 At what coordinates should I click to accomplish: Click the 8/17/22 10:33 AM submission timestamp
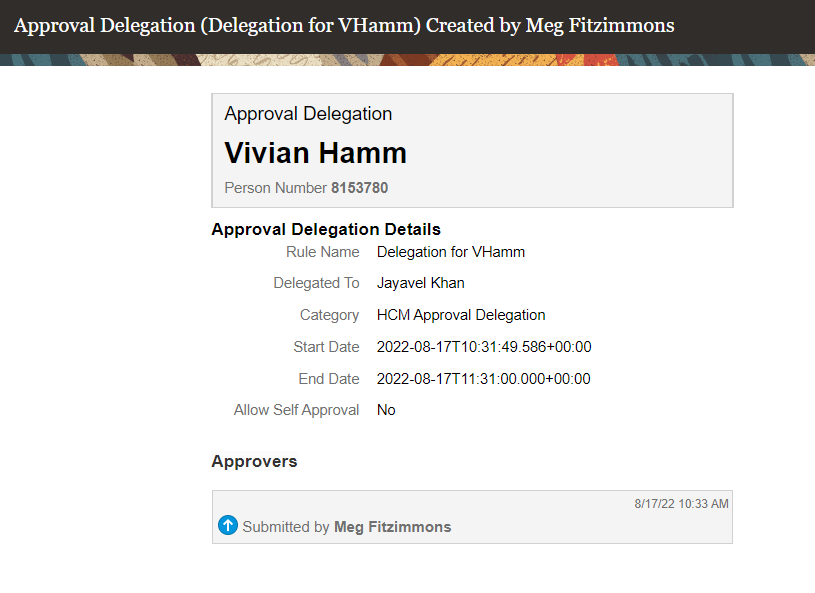(681, 504)
